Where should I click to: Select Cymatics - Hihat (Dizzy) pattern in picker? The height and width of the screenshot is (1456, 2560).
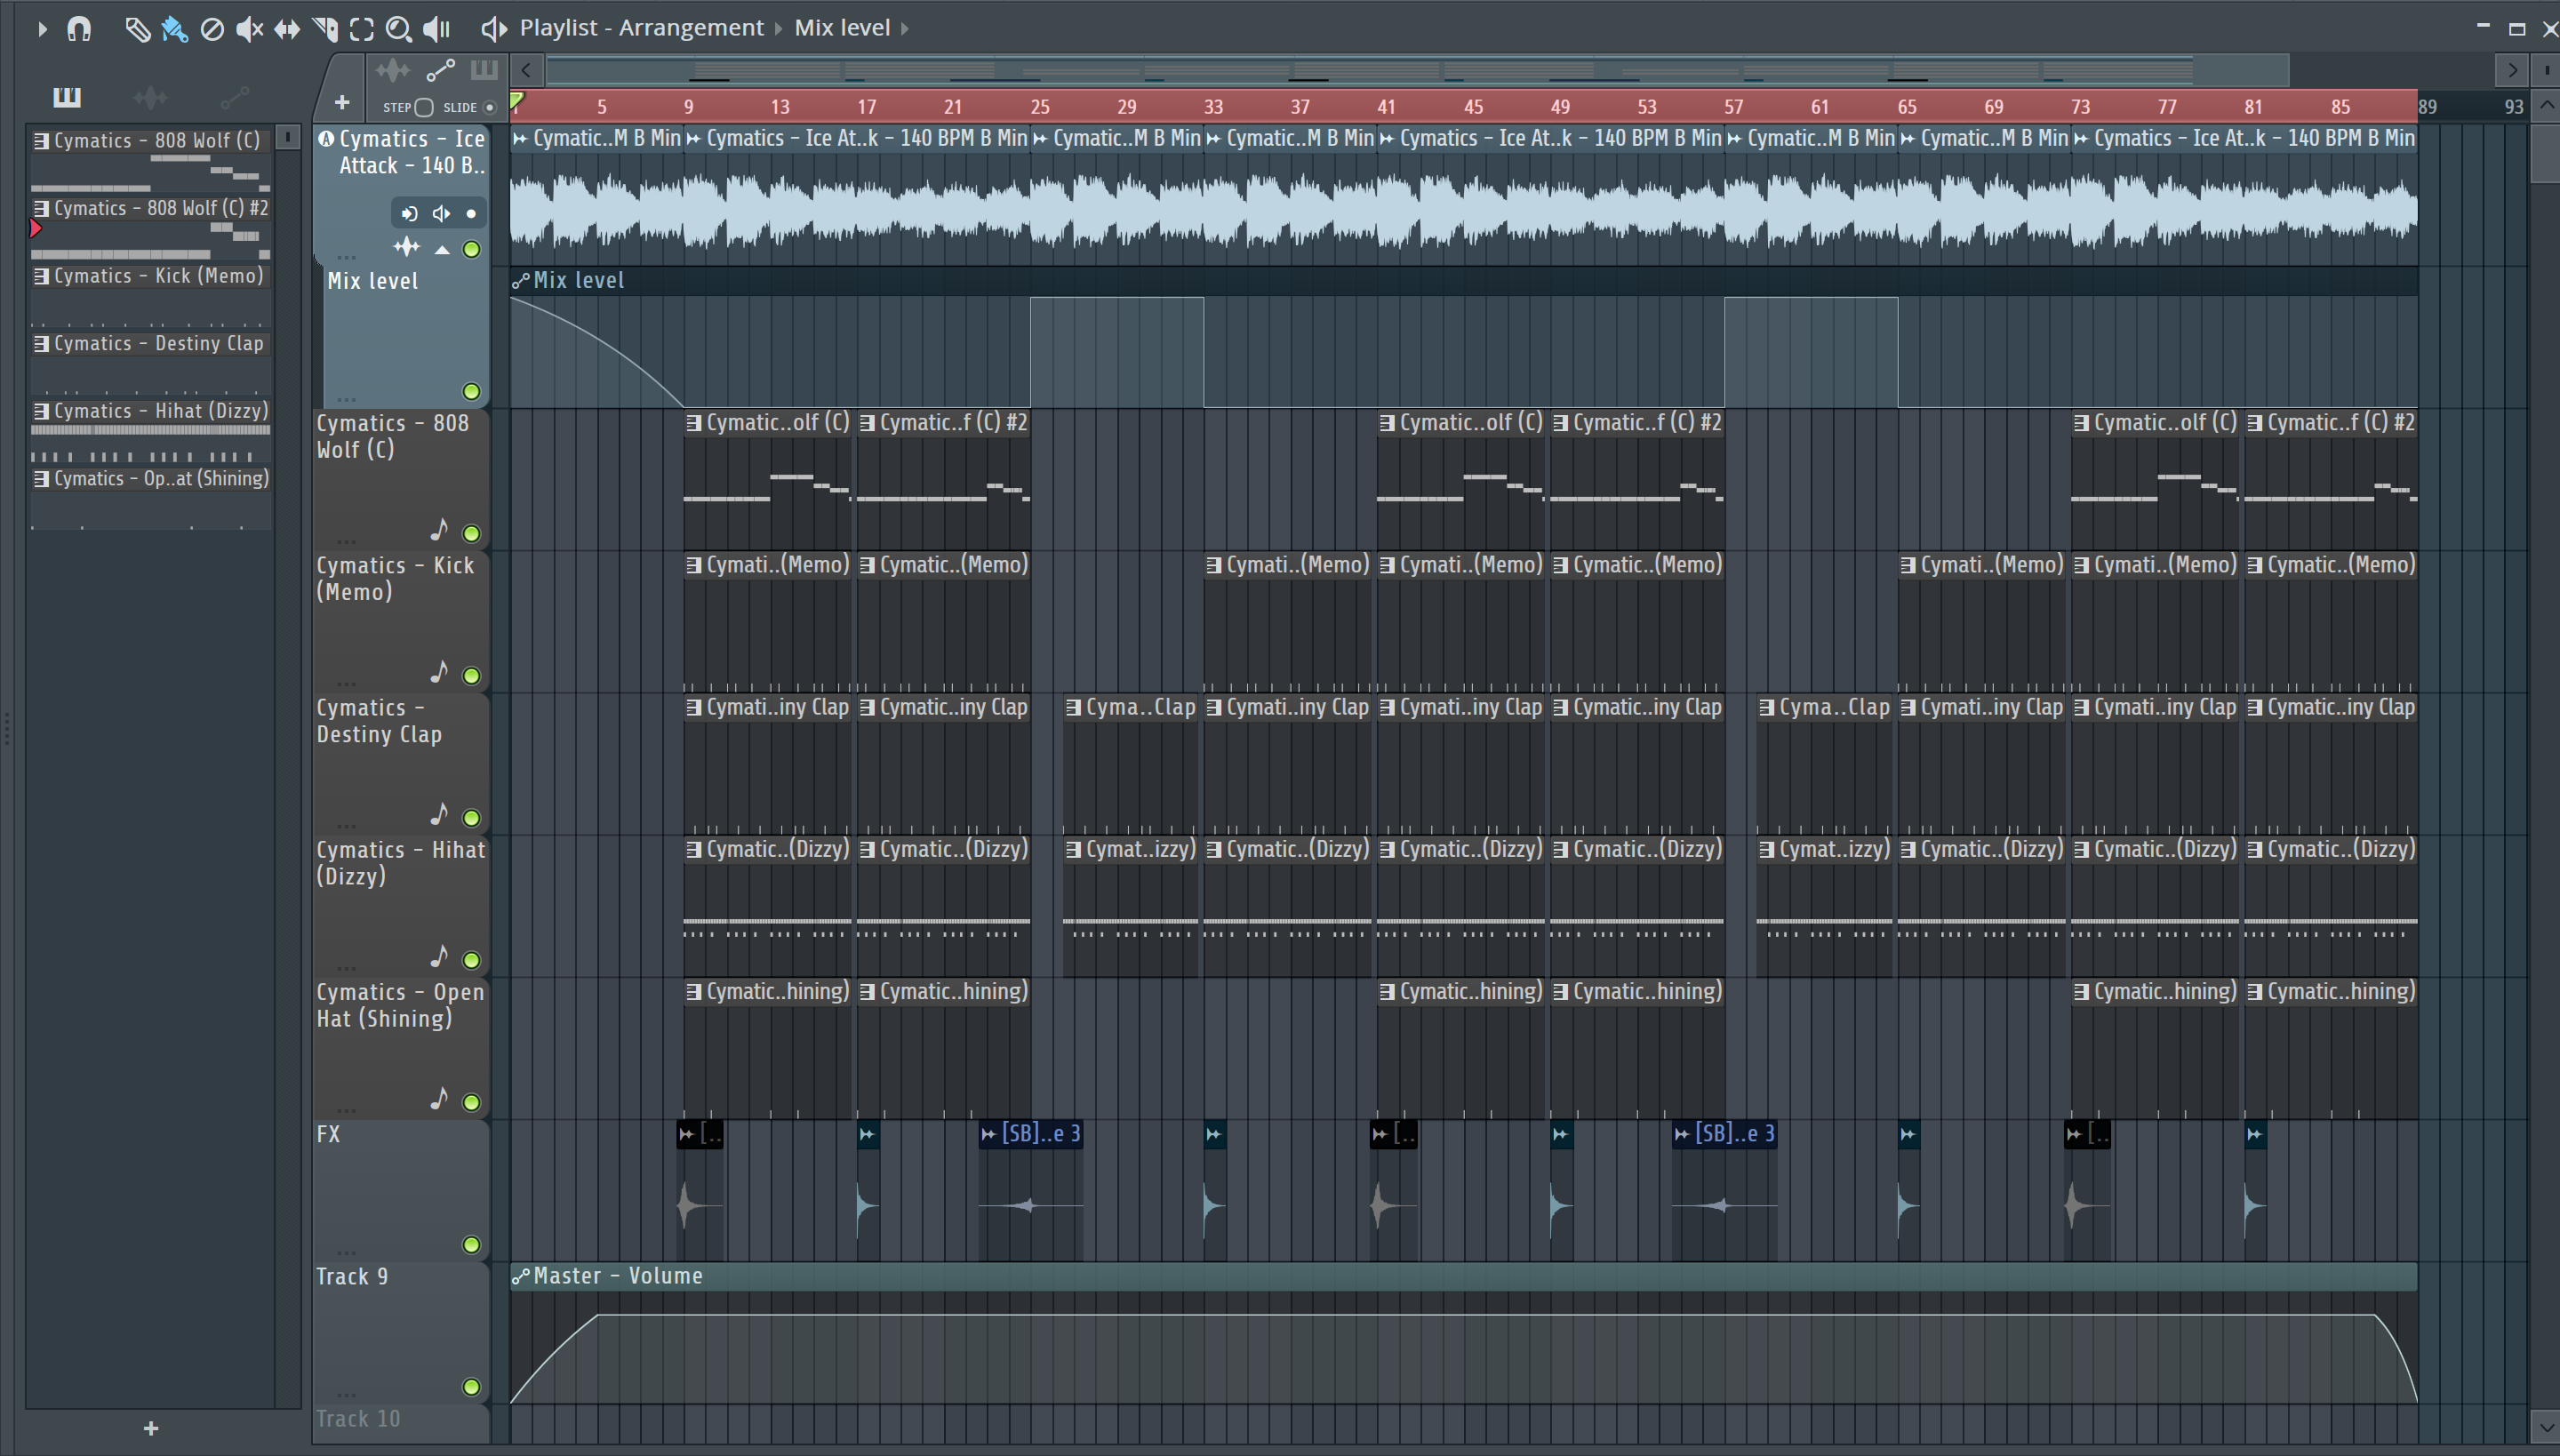[x=151, y=430]
